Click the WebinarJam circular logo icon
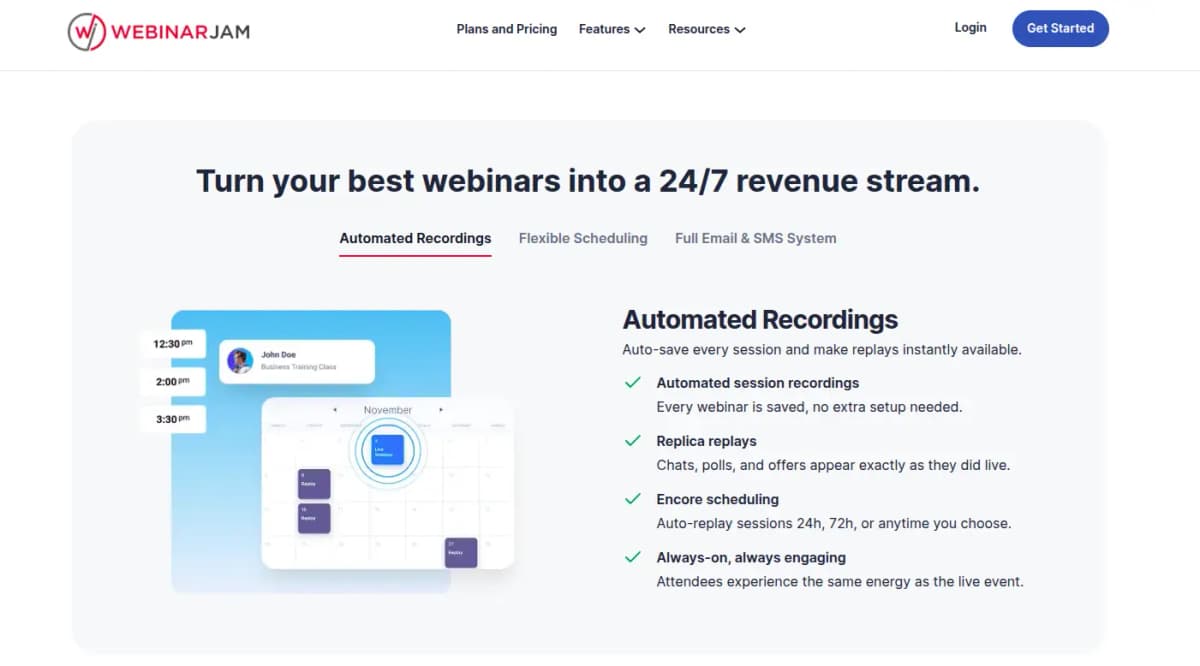This screenshot has width=1200, height=666. (87, 32)
